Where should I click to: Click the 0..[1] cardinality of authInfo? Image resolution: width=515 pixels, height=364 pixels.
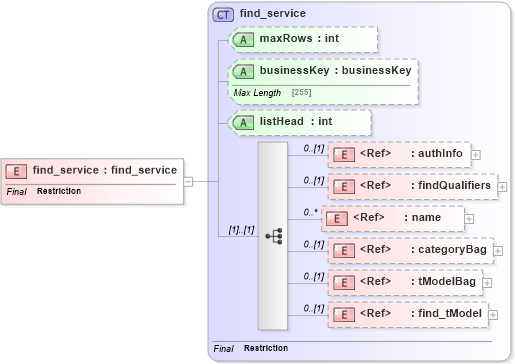point(314,148)
